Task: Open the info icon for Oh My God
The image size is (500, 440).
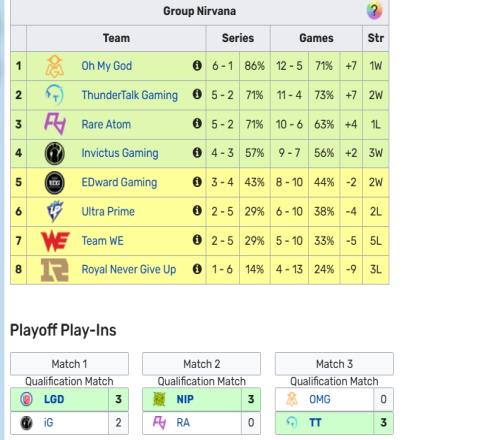Action: tap(197, 65)
